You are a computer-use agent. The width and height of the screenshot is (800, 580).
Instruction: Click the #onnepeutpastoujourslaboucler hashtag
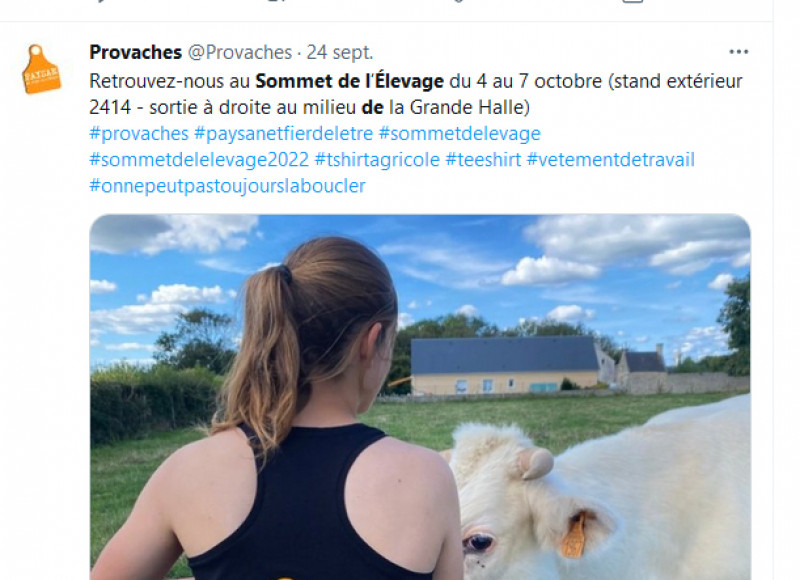click(x=228, y=186)
